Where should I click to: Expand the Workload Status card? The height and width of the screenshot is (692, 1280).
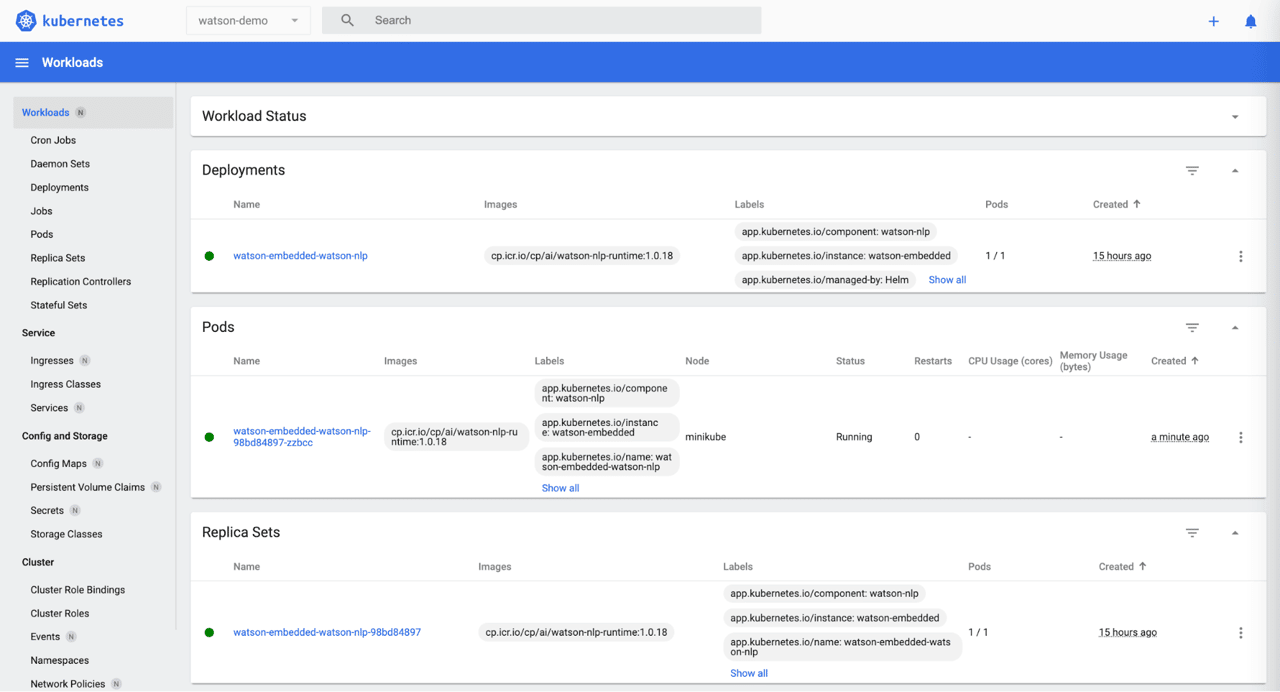pyautogui.click(x=1235, y=117)
